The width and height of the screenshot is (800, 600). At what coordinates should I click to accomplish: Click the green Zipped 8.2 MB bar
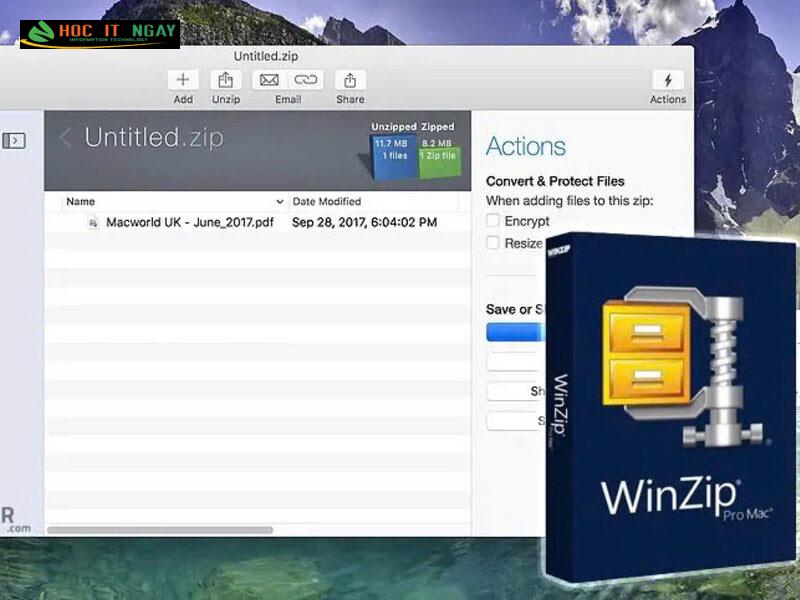(x=439, y=162)
